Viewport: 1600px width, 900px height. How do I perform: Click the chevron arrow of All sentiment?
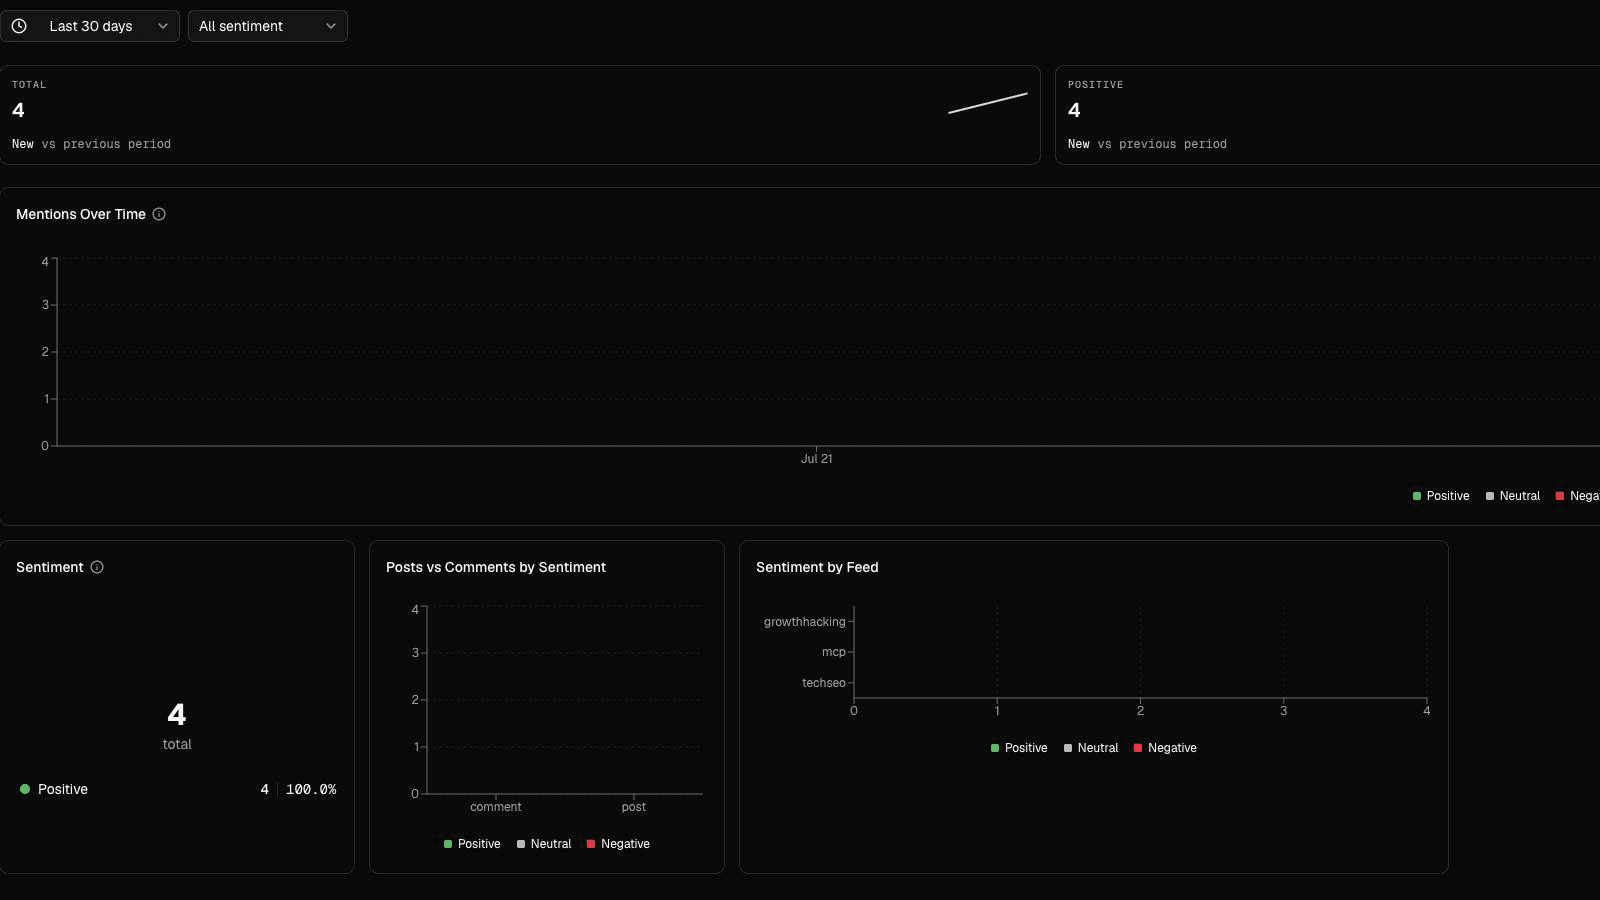click(x=331, y=26)
